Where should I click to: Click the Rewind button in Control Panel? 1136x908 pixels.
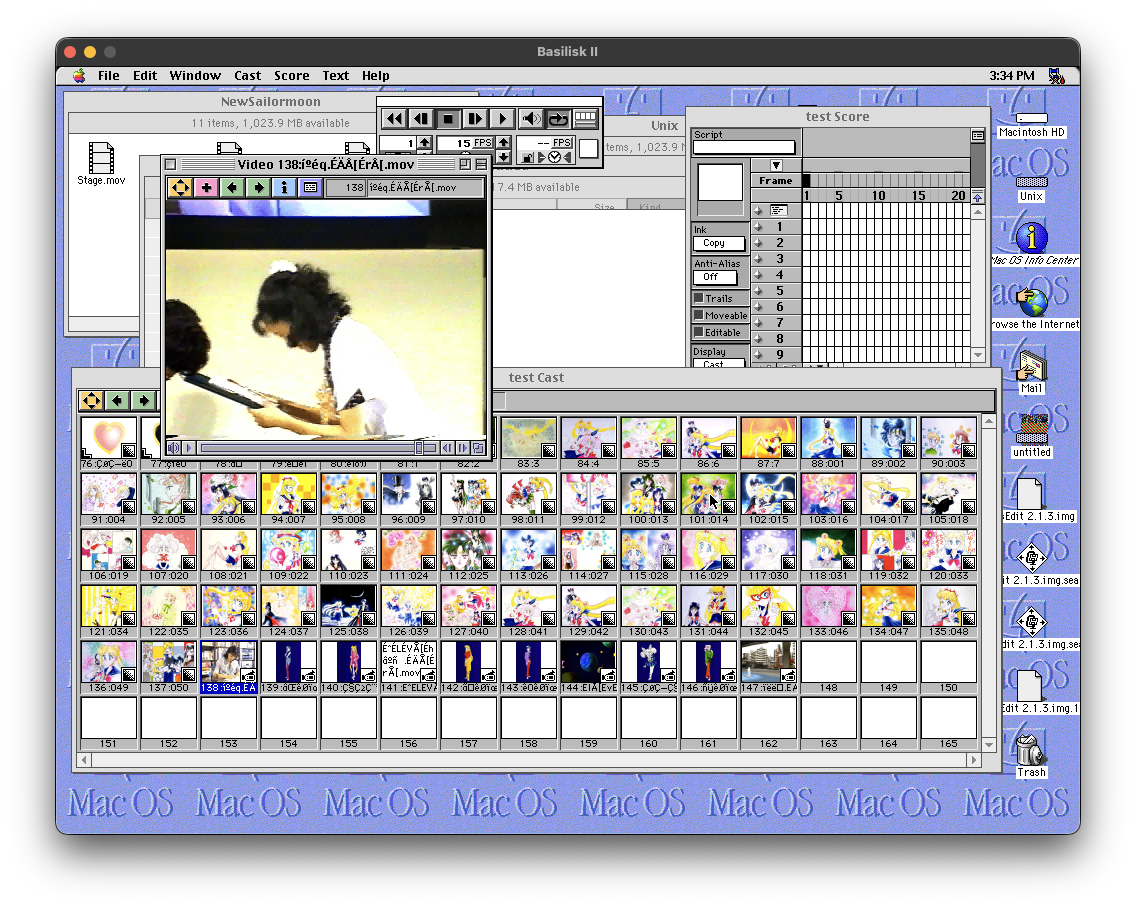pos(395,119)
